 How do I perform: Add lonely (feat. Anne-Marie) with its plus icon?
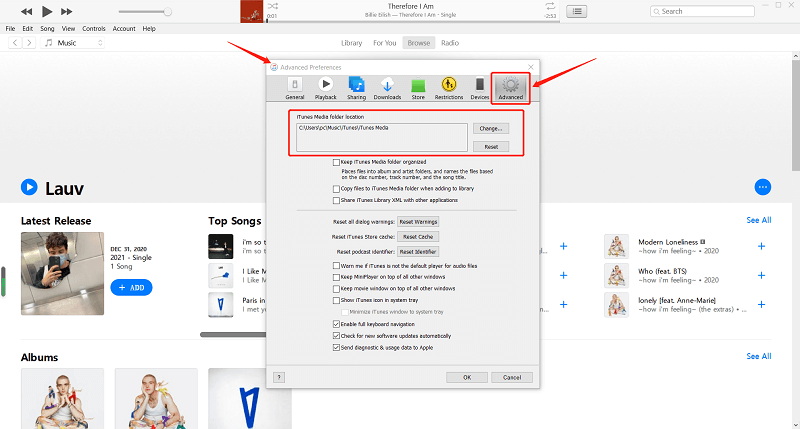761,305
